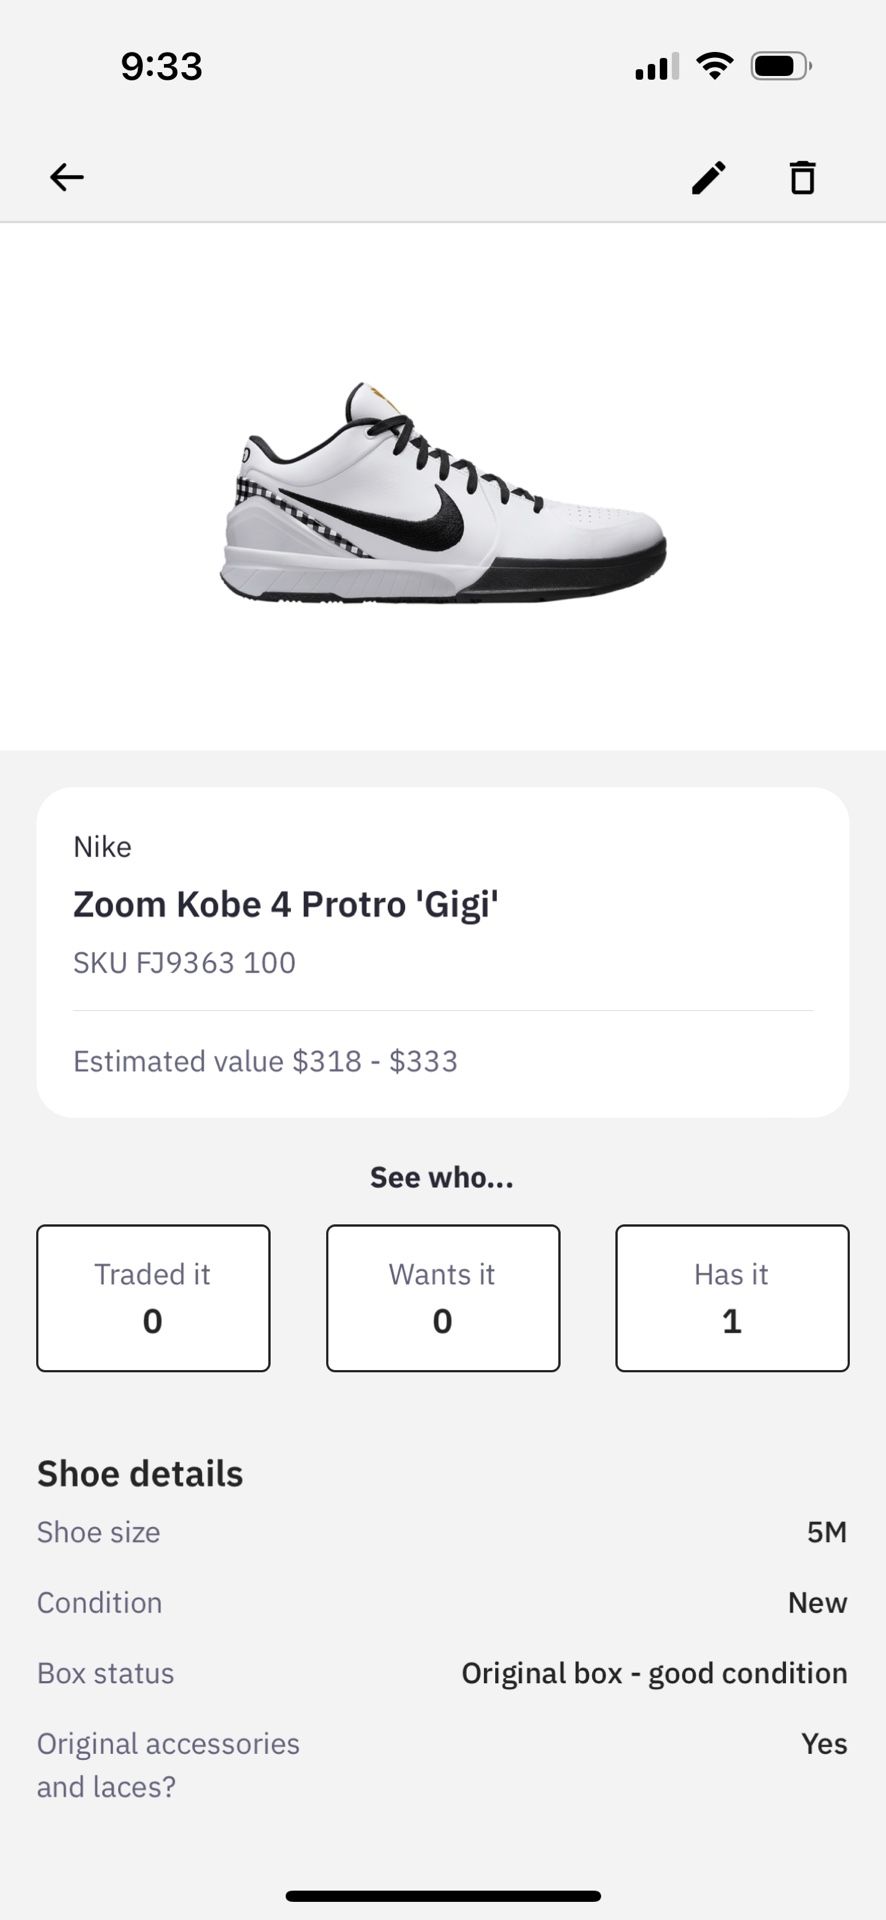Tap the back arrow icon
886x1920 pixels.
point(67,178)
